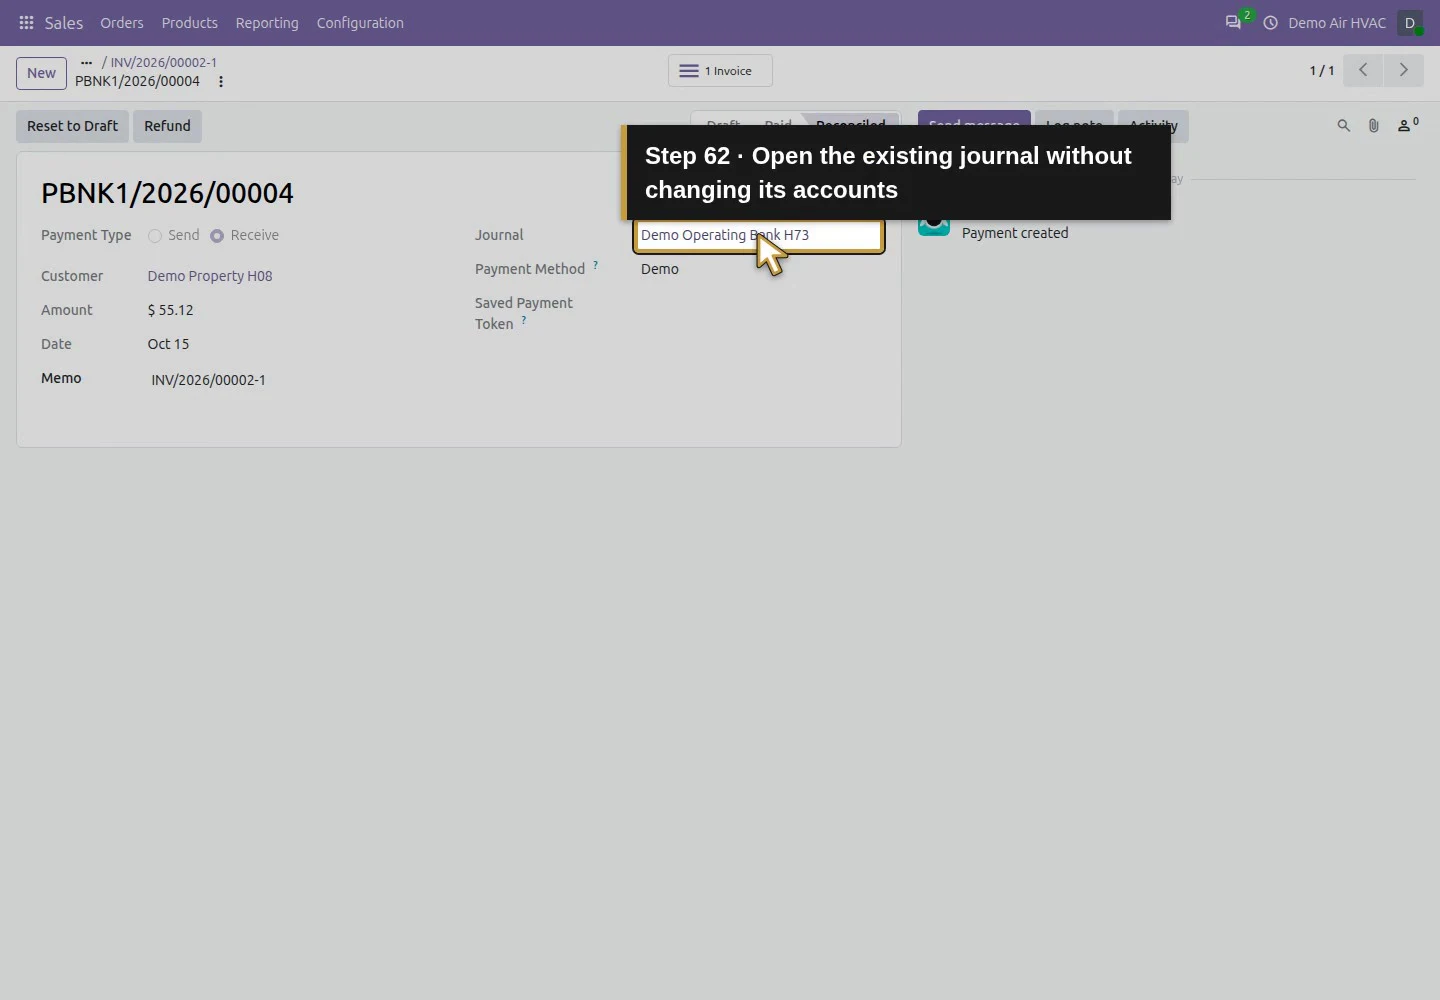Open the breadcrumb ellipsis menu

pos(86,62)
